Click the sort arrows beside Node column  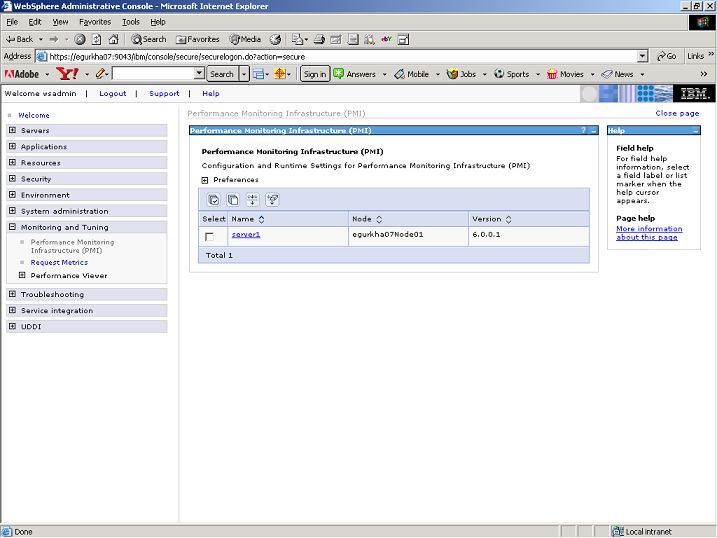point(379,219)
